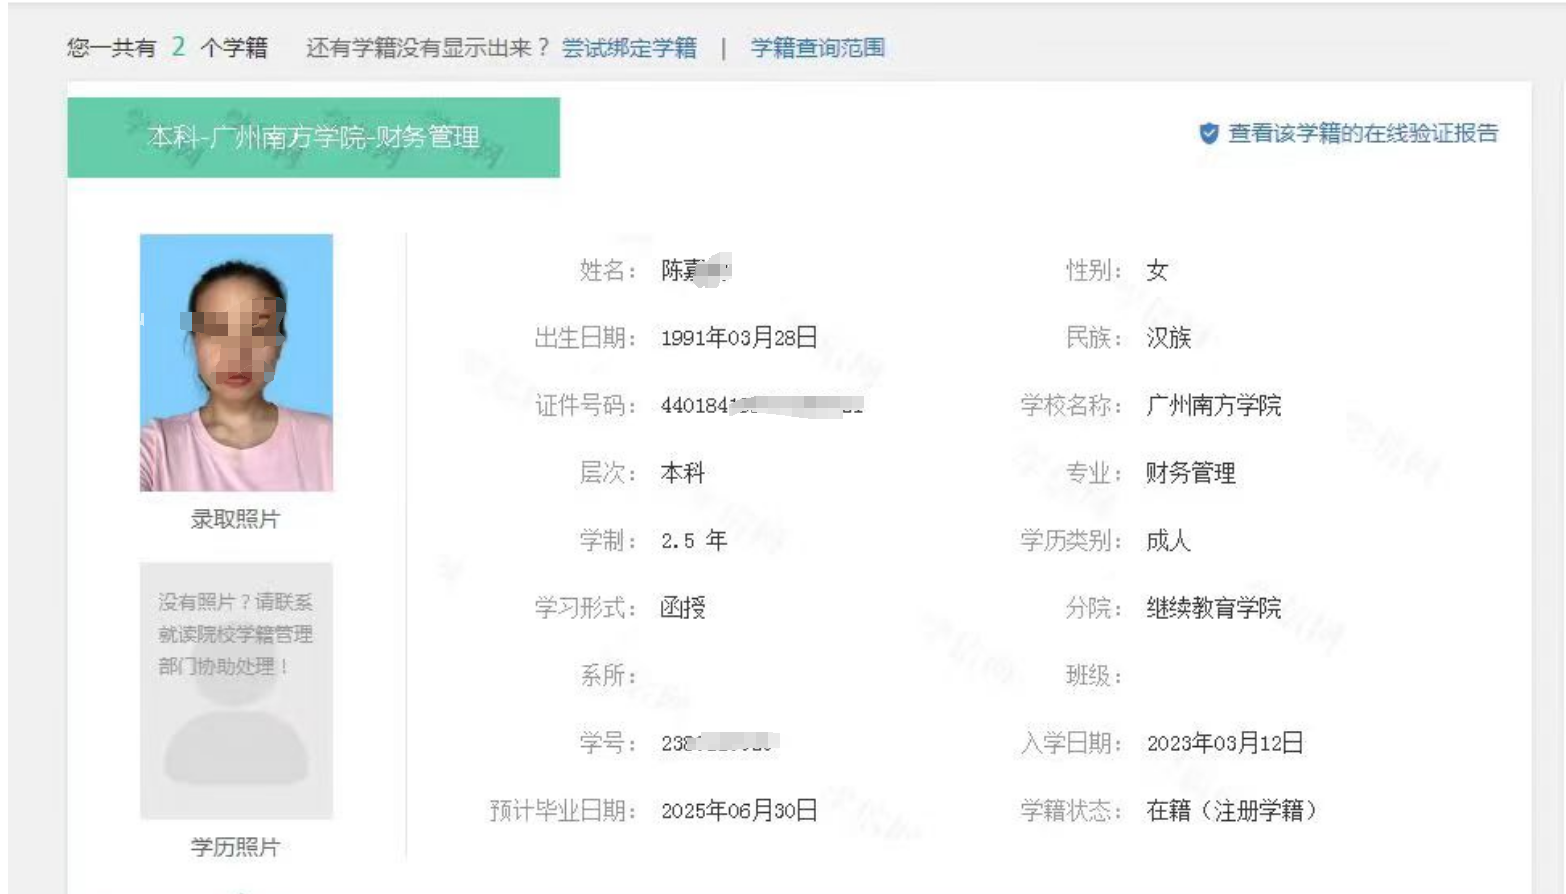Click the shield icon beside the verification report link
The height and width of the screenshot is (894, 1566).
(x=1208, y=133)
